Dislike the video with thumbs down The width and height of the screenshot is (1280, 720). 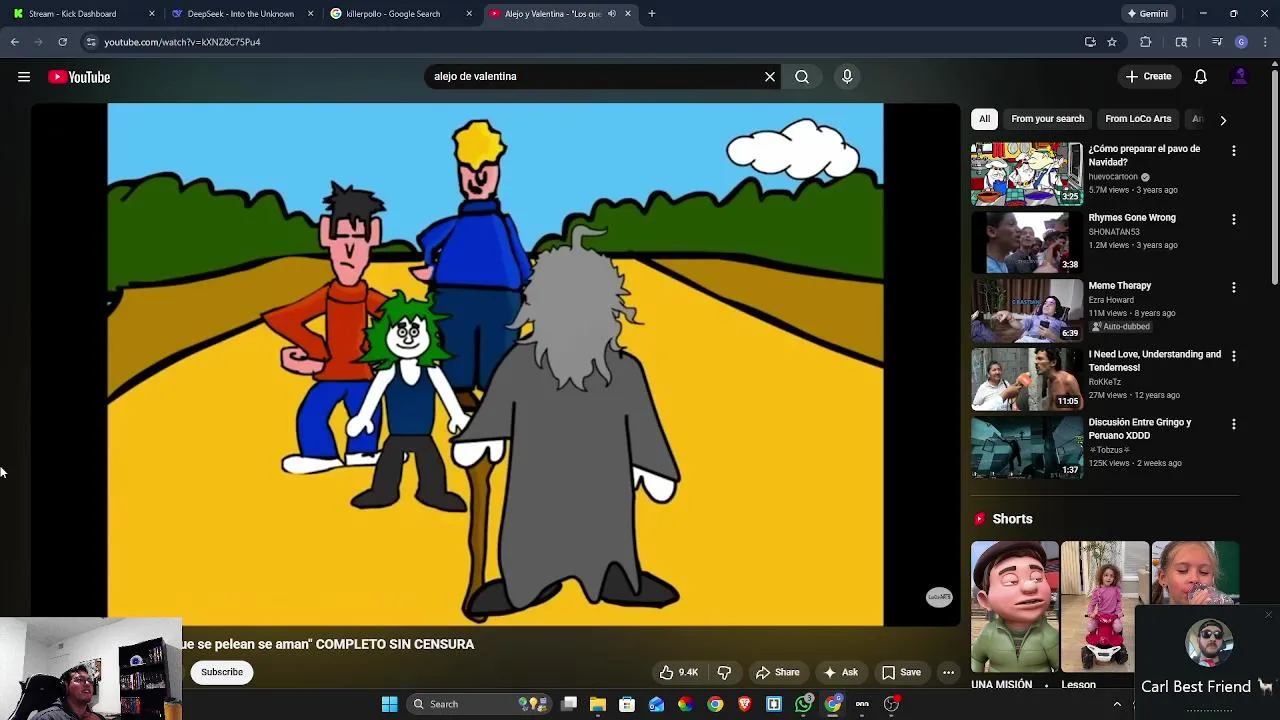click(725, 672)
